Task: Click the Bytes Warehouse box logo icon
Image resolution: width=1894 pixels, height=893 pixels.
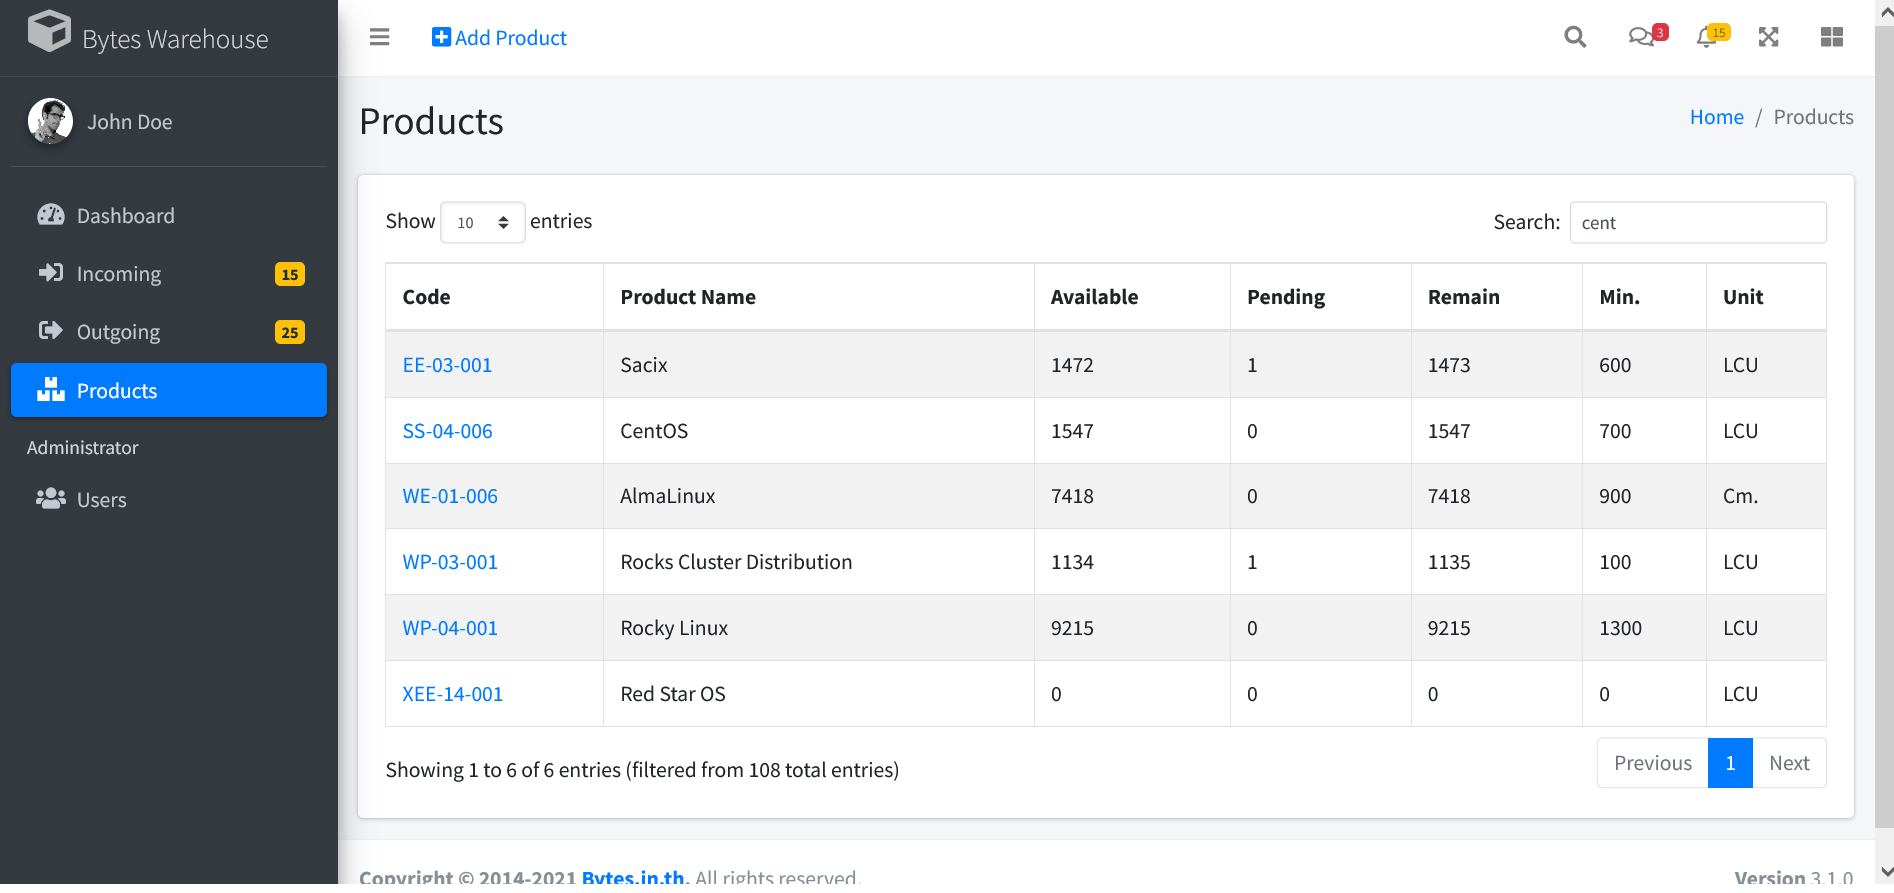Action: coord(49,31)
